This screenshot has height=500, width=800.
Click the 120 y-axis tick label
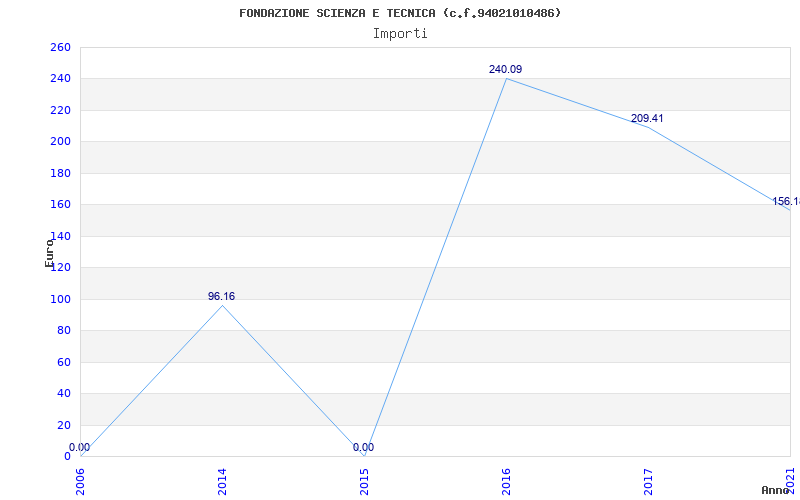pos(60,267)
